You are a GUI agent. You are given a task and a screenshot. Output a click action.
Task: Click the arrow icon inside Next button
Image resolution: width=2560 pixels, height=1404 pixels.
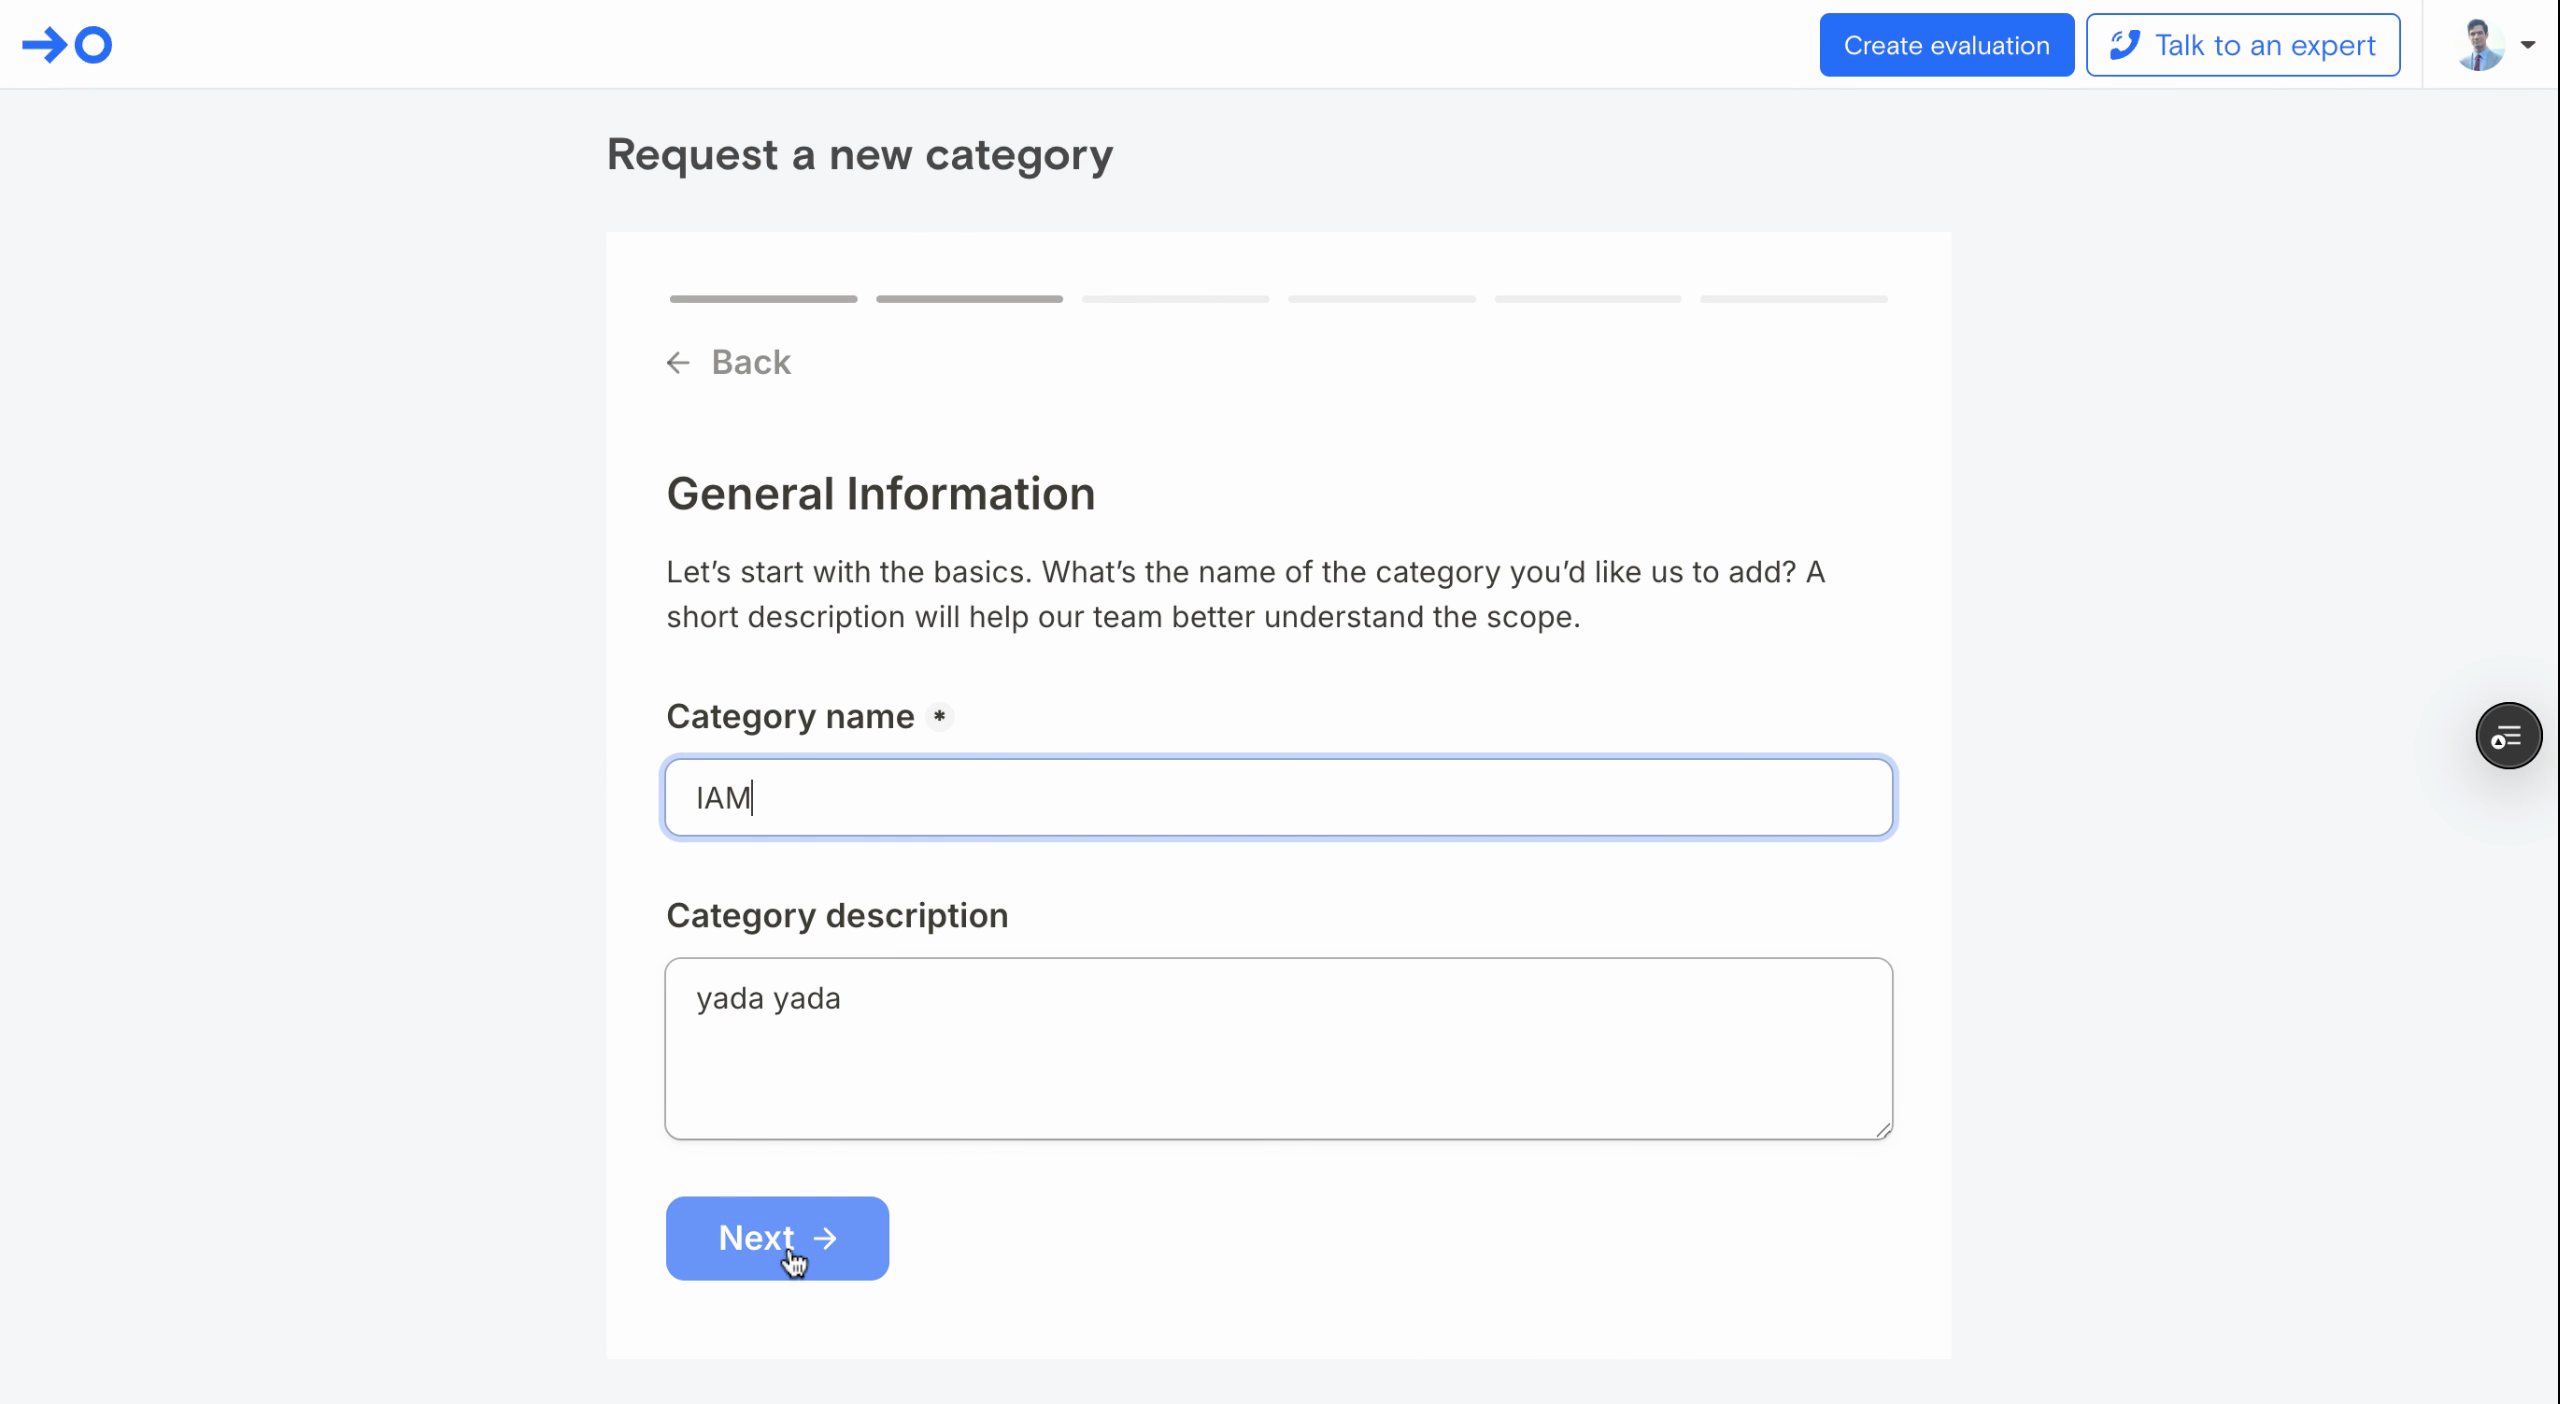pyautogui.click(x=825, y=1238)
